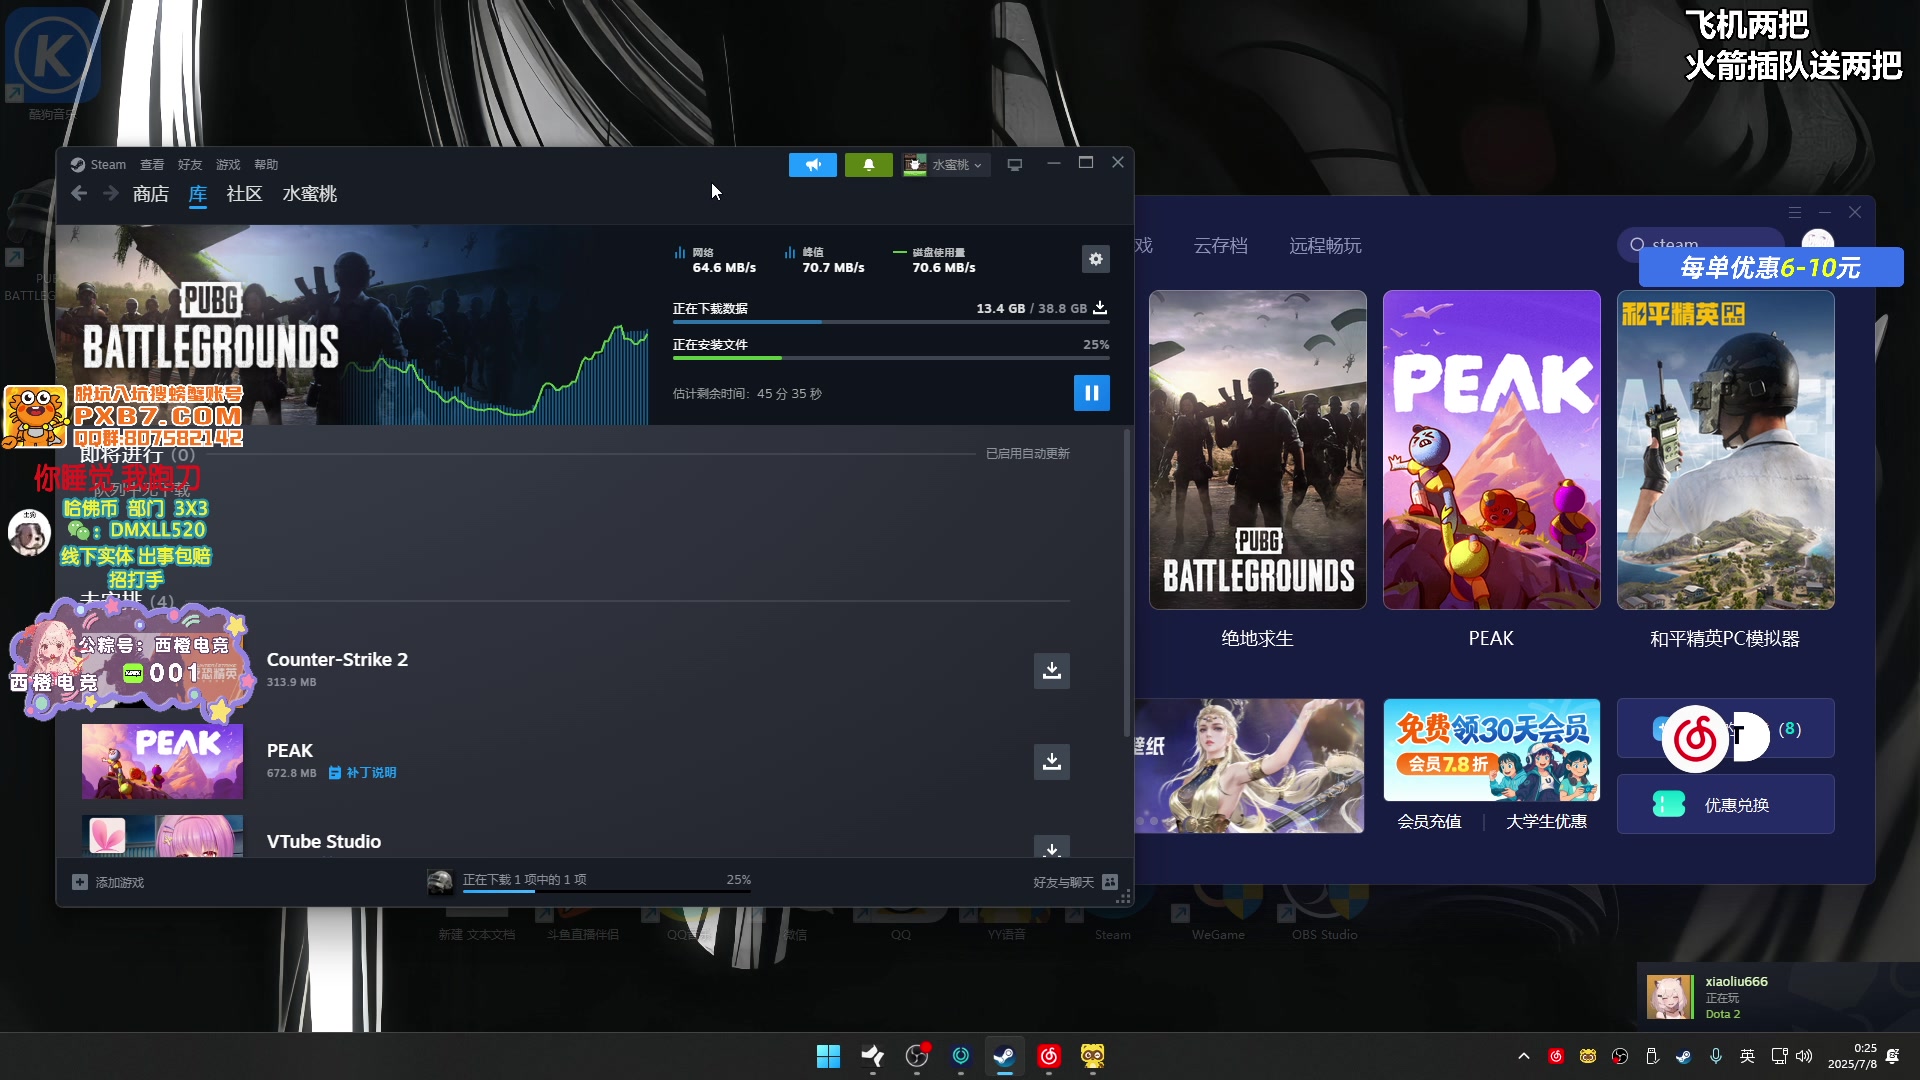The width and height of the screenshot is (1920, 1080).
Task: Click 大学生优惠 link
Action: tap(1547, 821)
